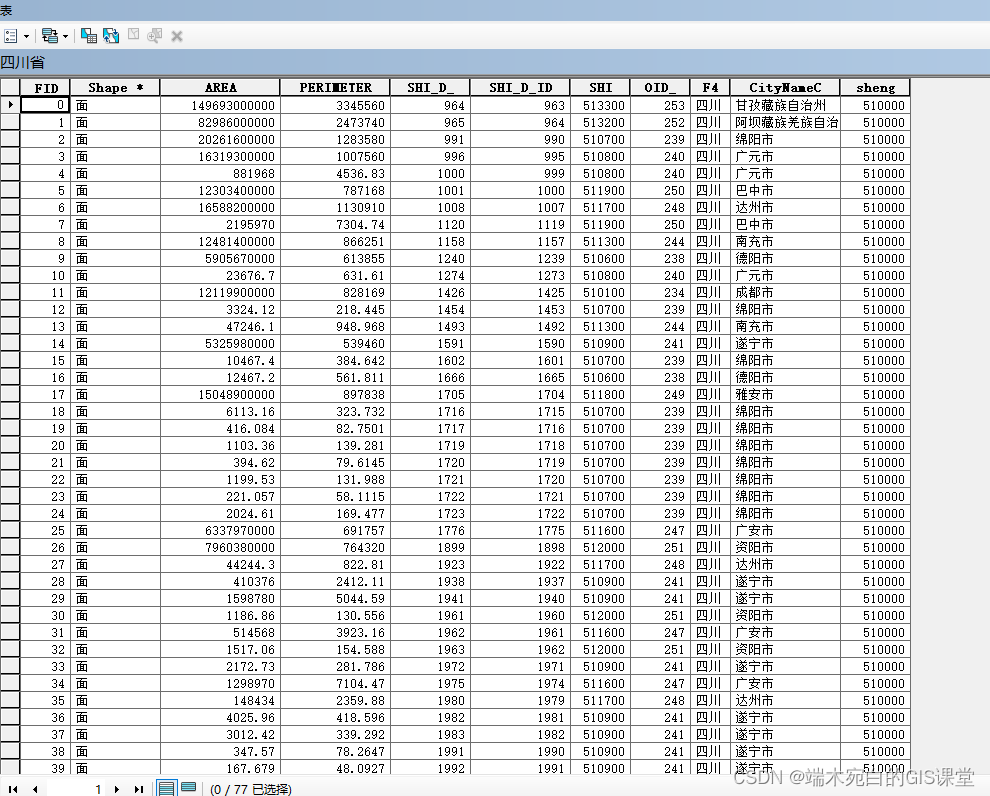Screen dimensions: 990x796
Task: Jump to the last record
Action: click(x=139, y=789)
